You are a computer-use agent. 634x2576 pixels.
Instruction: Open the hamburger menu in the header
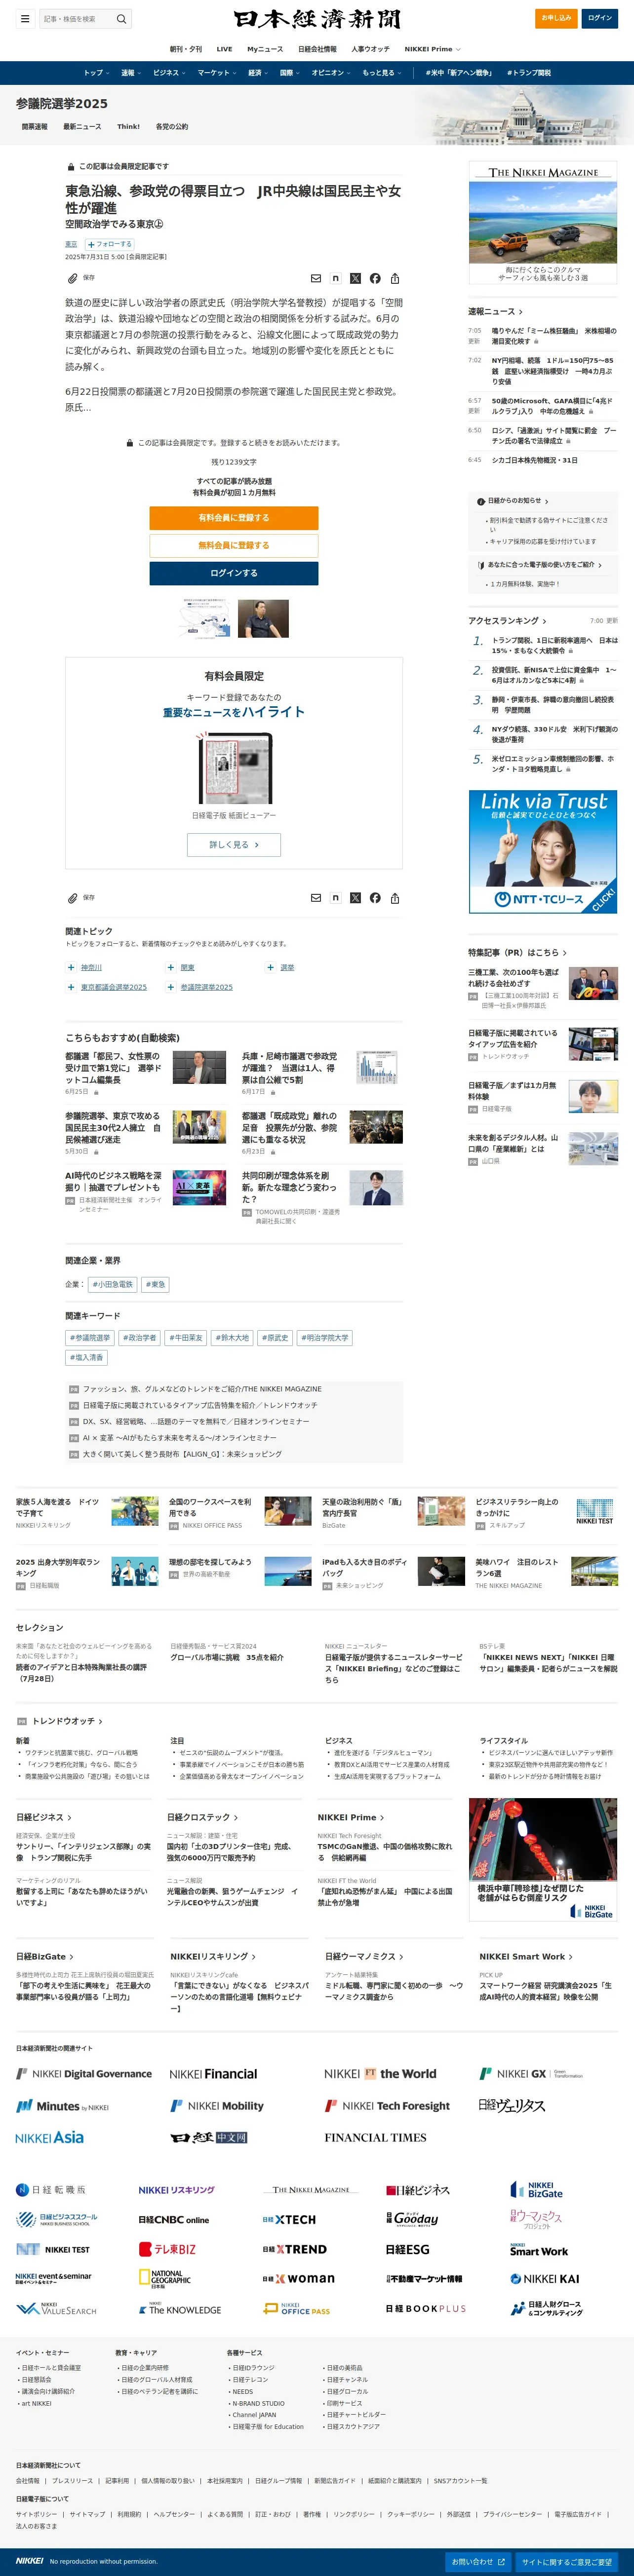(25, 18)
